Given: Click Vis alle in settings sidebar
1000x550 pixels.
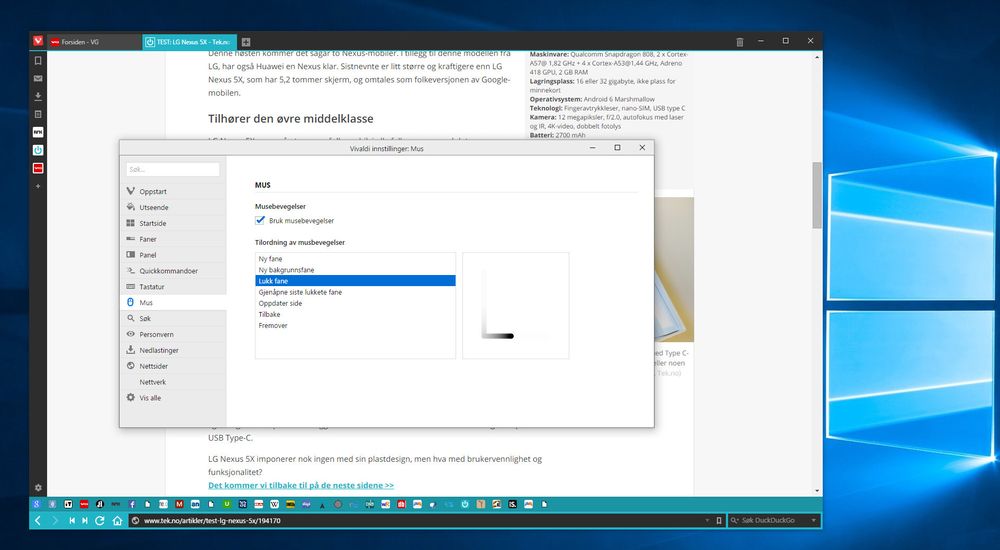Looking at the screenshot, I should tap(173, 398).
